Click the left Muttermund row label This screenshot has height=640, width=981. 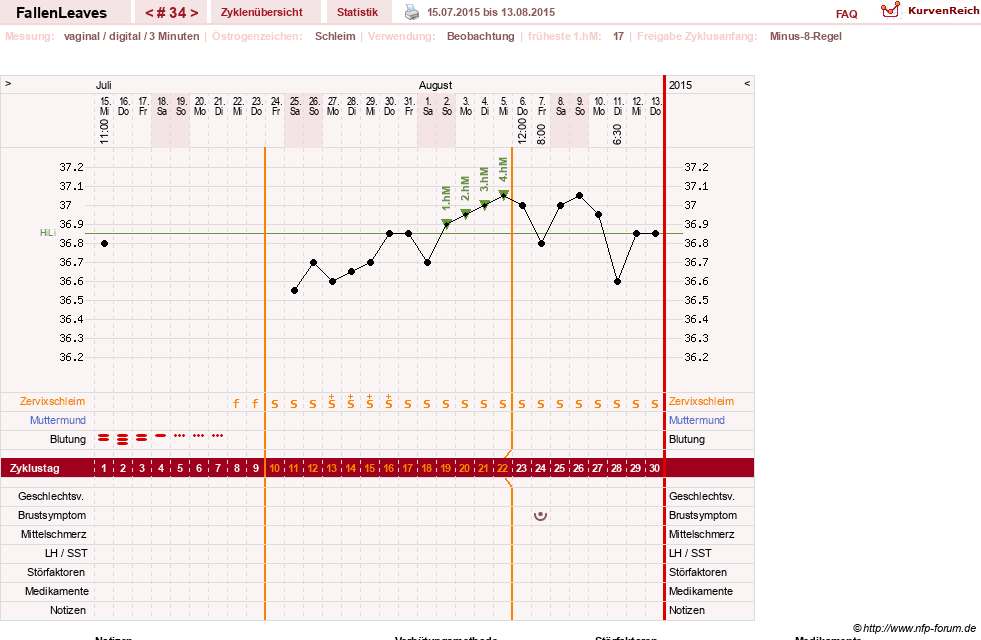58,420
